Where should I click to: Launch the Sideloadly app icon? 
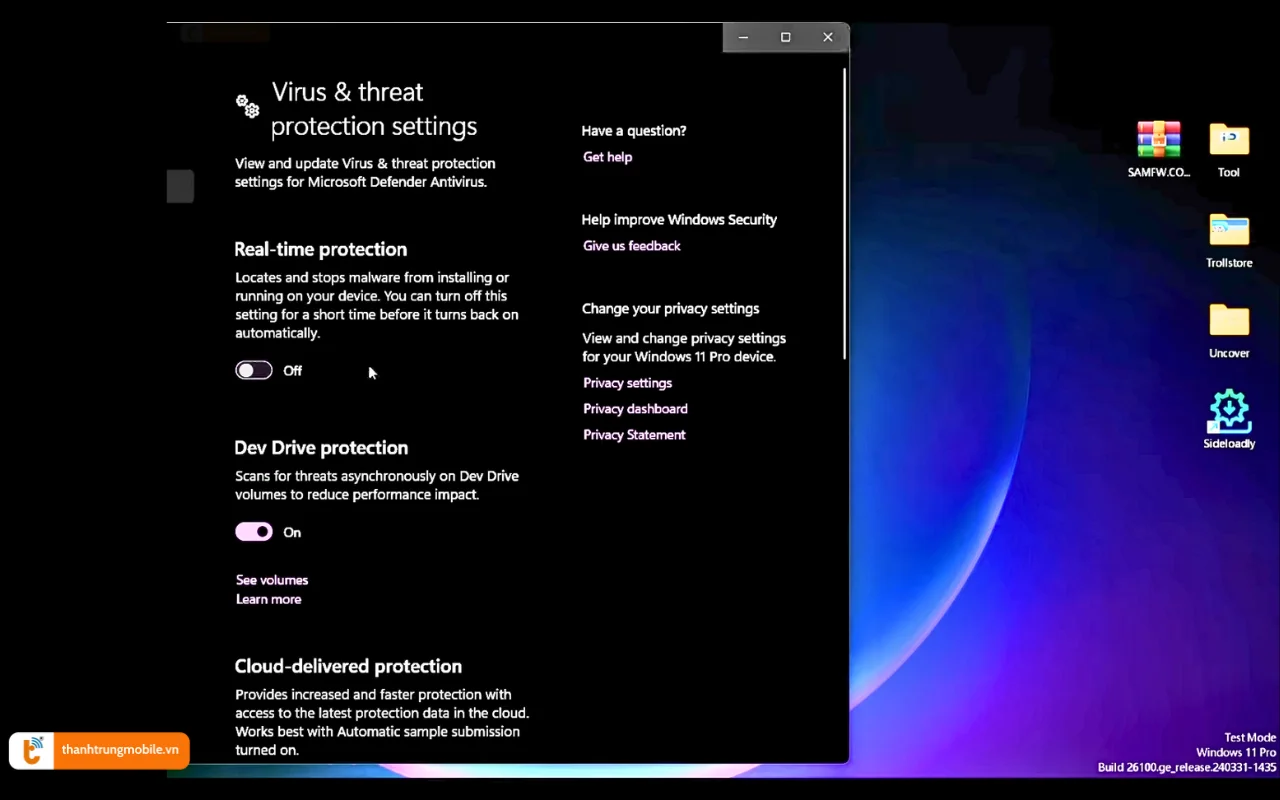coord(1229,411)
